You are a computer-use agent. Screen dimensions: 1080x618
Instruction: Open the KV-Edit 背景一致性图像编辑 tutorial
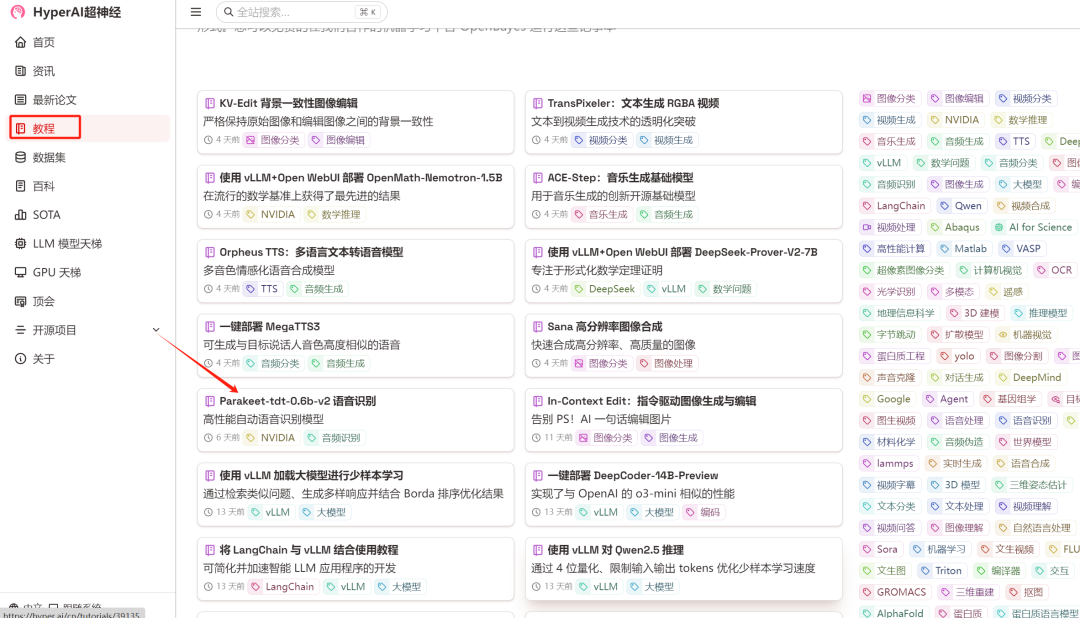click(288, 103)
